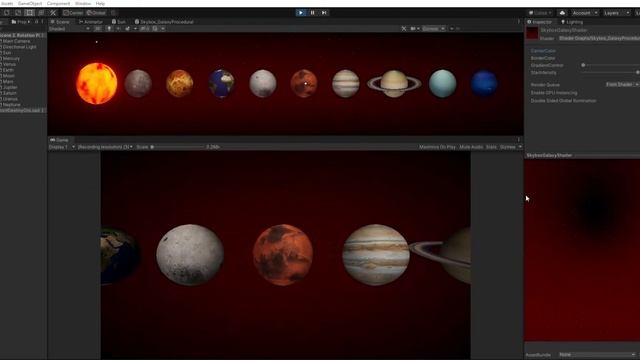This screenshot has height=360, width=640.
Task: Toggle Scene effects icon
Action: [x=129, y=29]
